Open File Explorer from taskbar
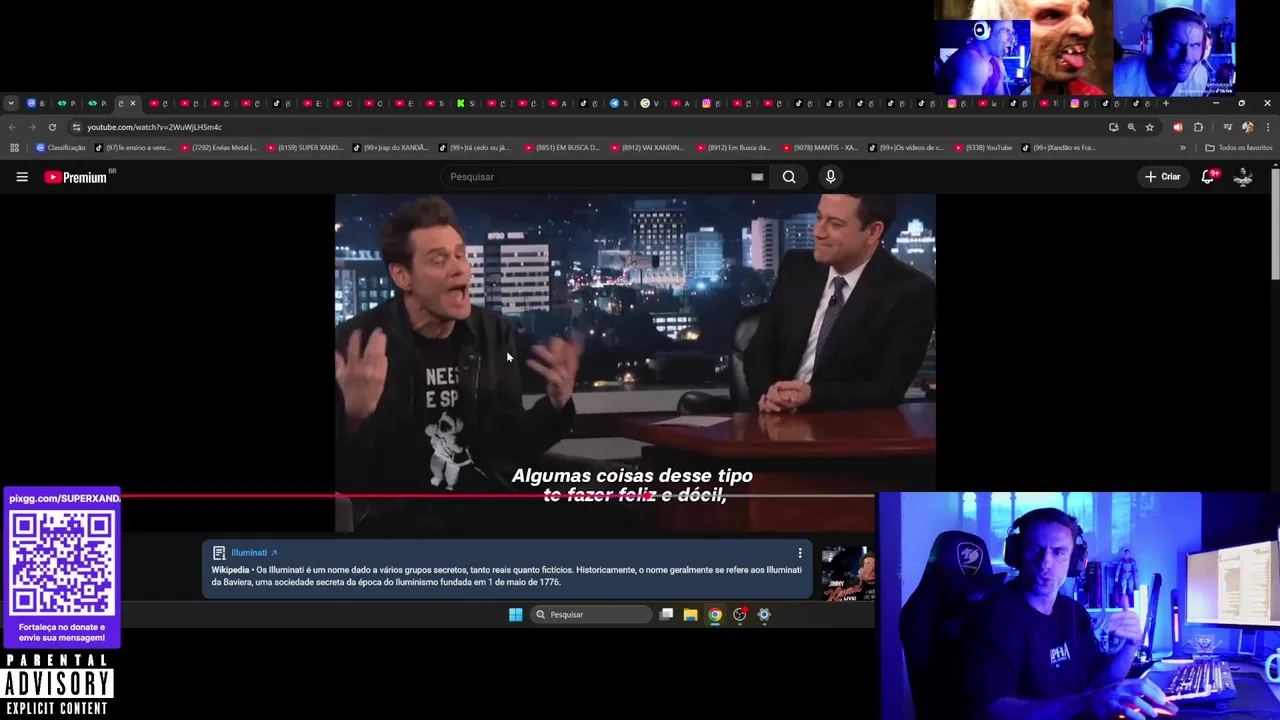Screen dimensions: 1280x720 click(x=690, y=615)
